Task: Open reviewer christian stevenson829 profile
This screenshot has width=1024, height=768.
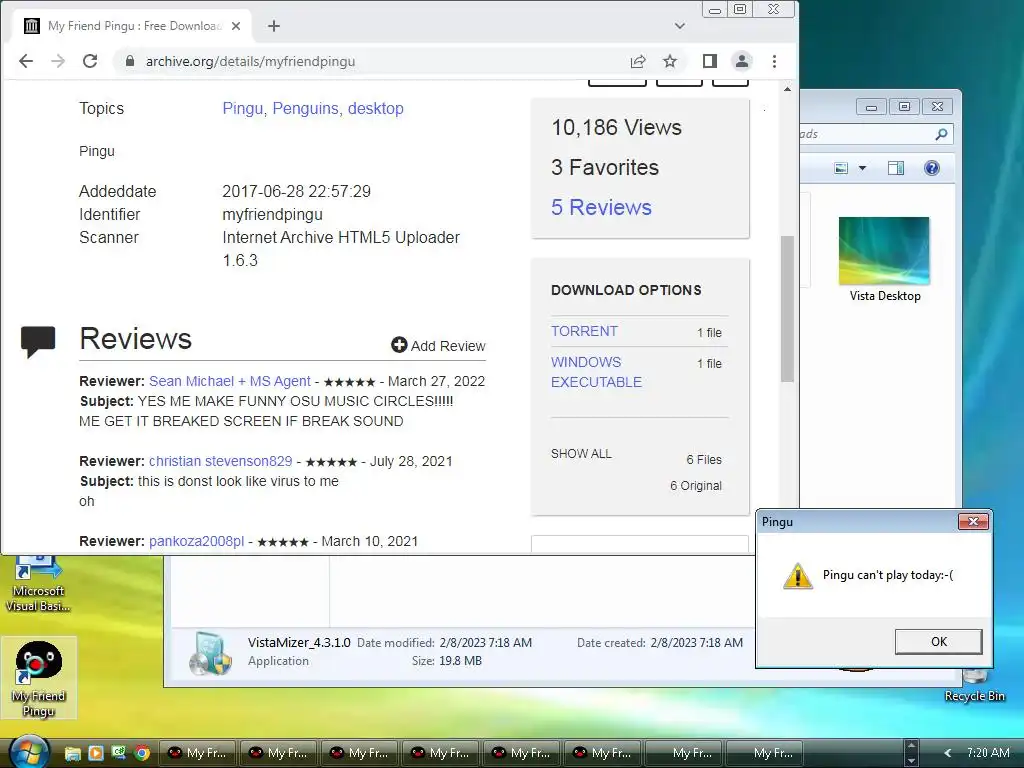Action: 221,461
